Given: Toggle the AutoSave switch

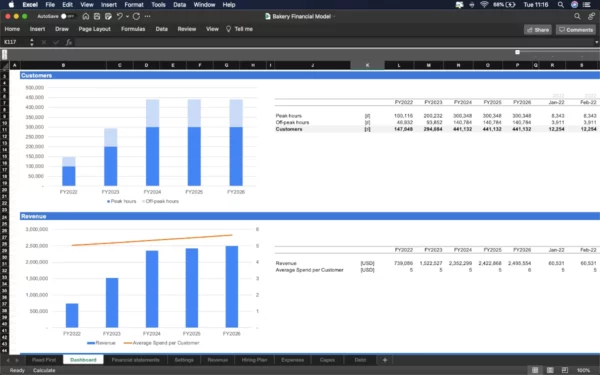Looking at the screenshot, I should coord(67,16).
